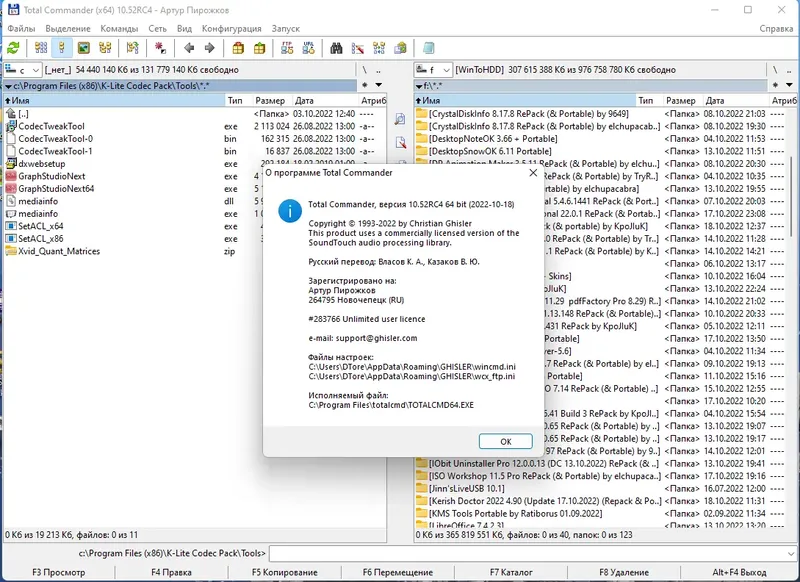Click the green Reread source refresh icon
This screenshot has width=800, height=582.
(x=13, y=48)
